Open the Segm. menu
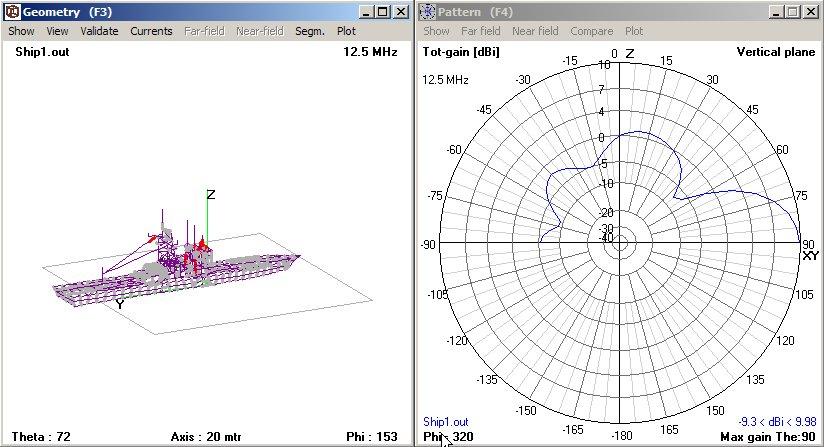This screenshot has width=824, height=447. [x=310, y=31]
